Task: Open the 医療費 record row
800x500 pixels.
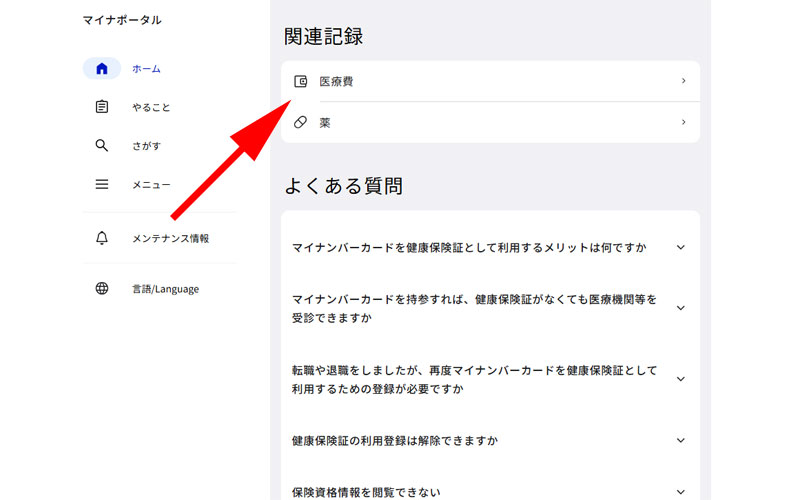Action: tap(490, 81)
